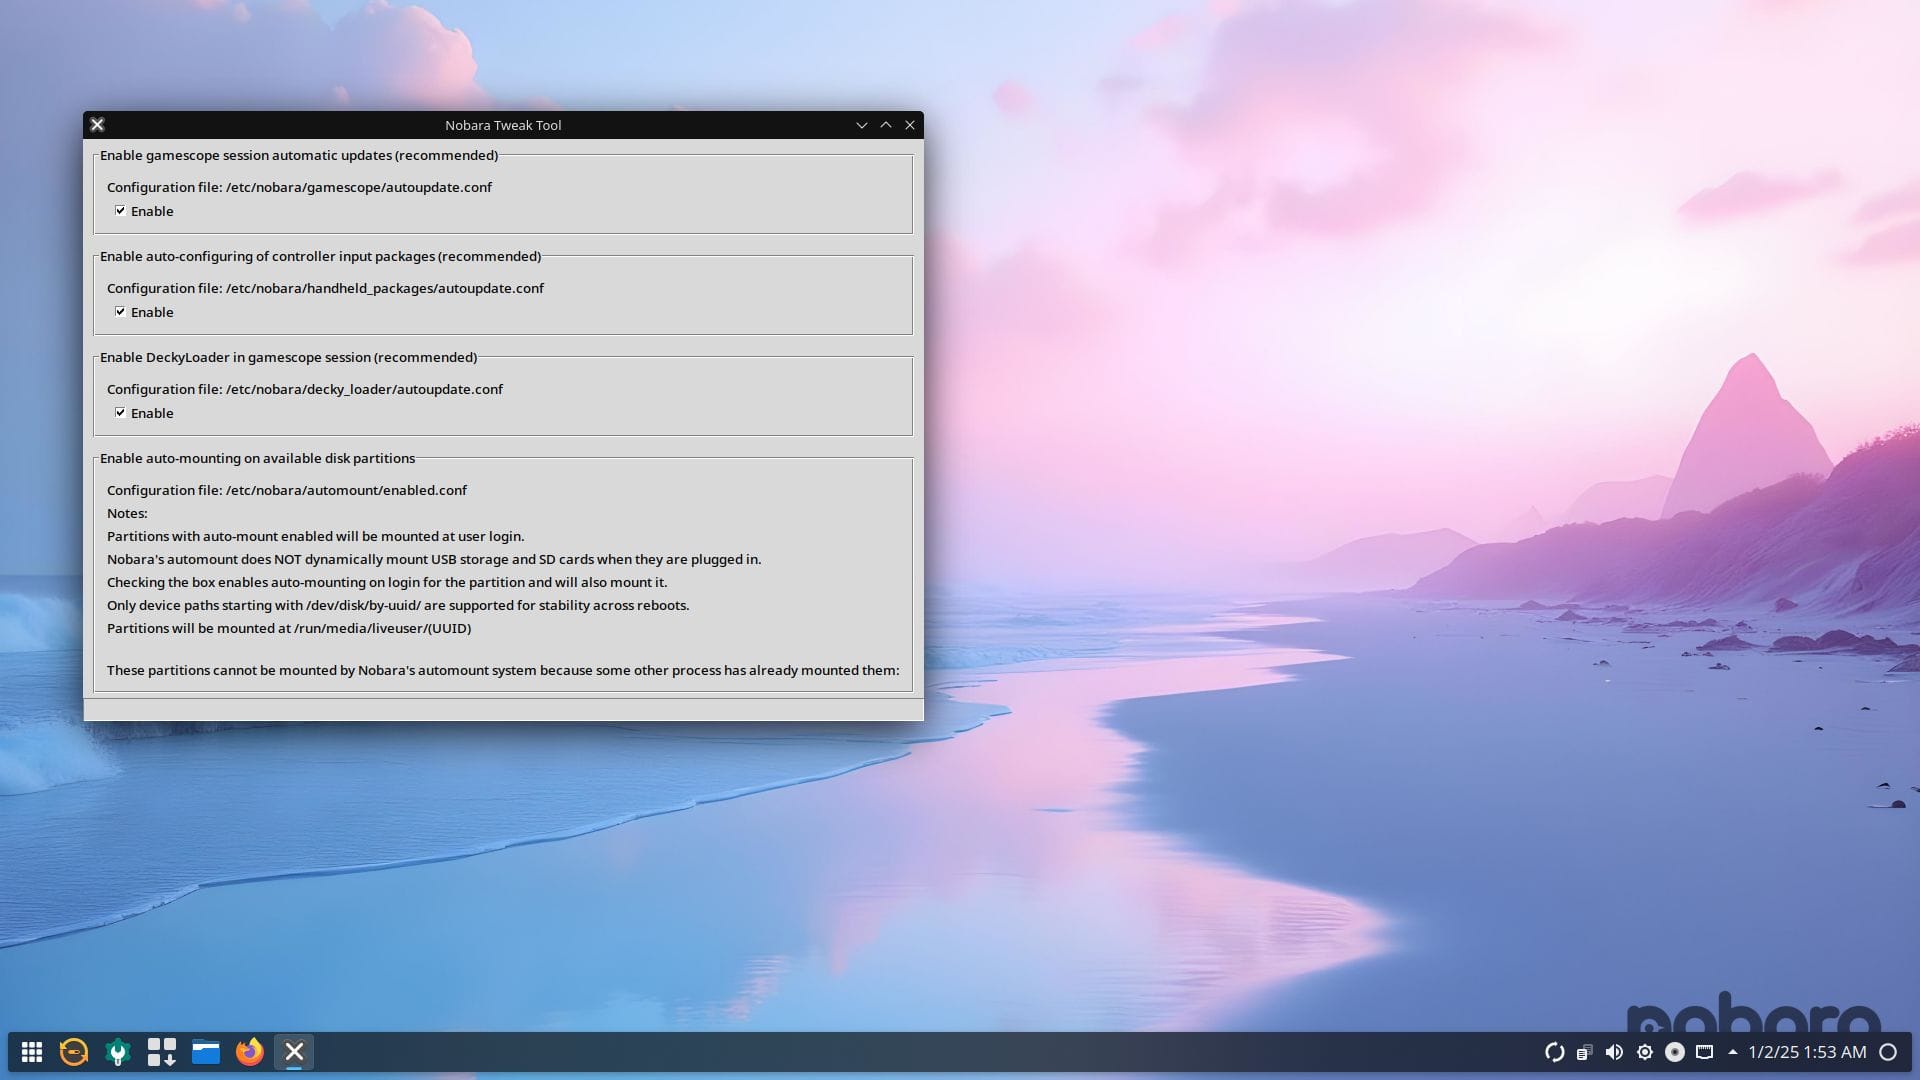Open the network icon in the system tray
This screenshot has width=1920, height=1080.
[1706, 1052]
